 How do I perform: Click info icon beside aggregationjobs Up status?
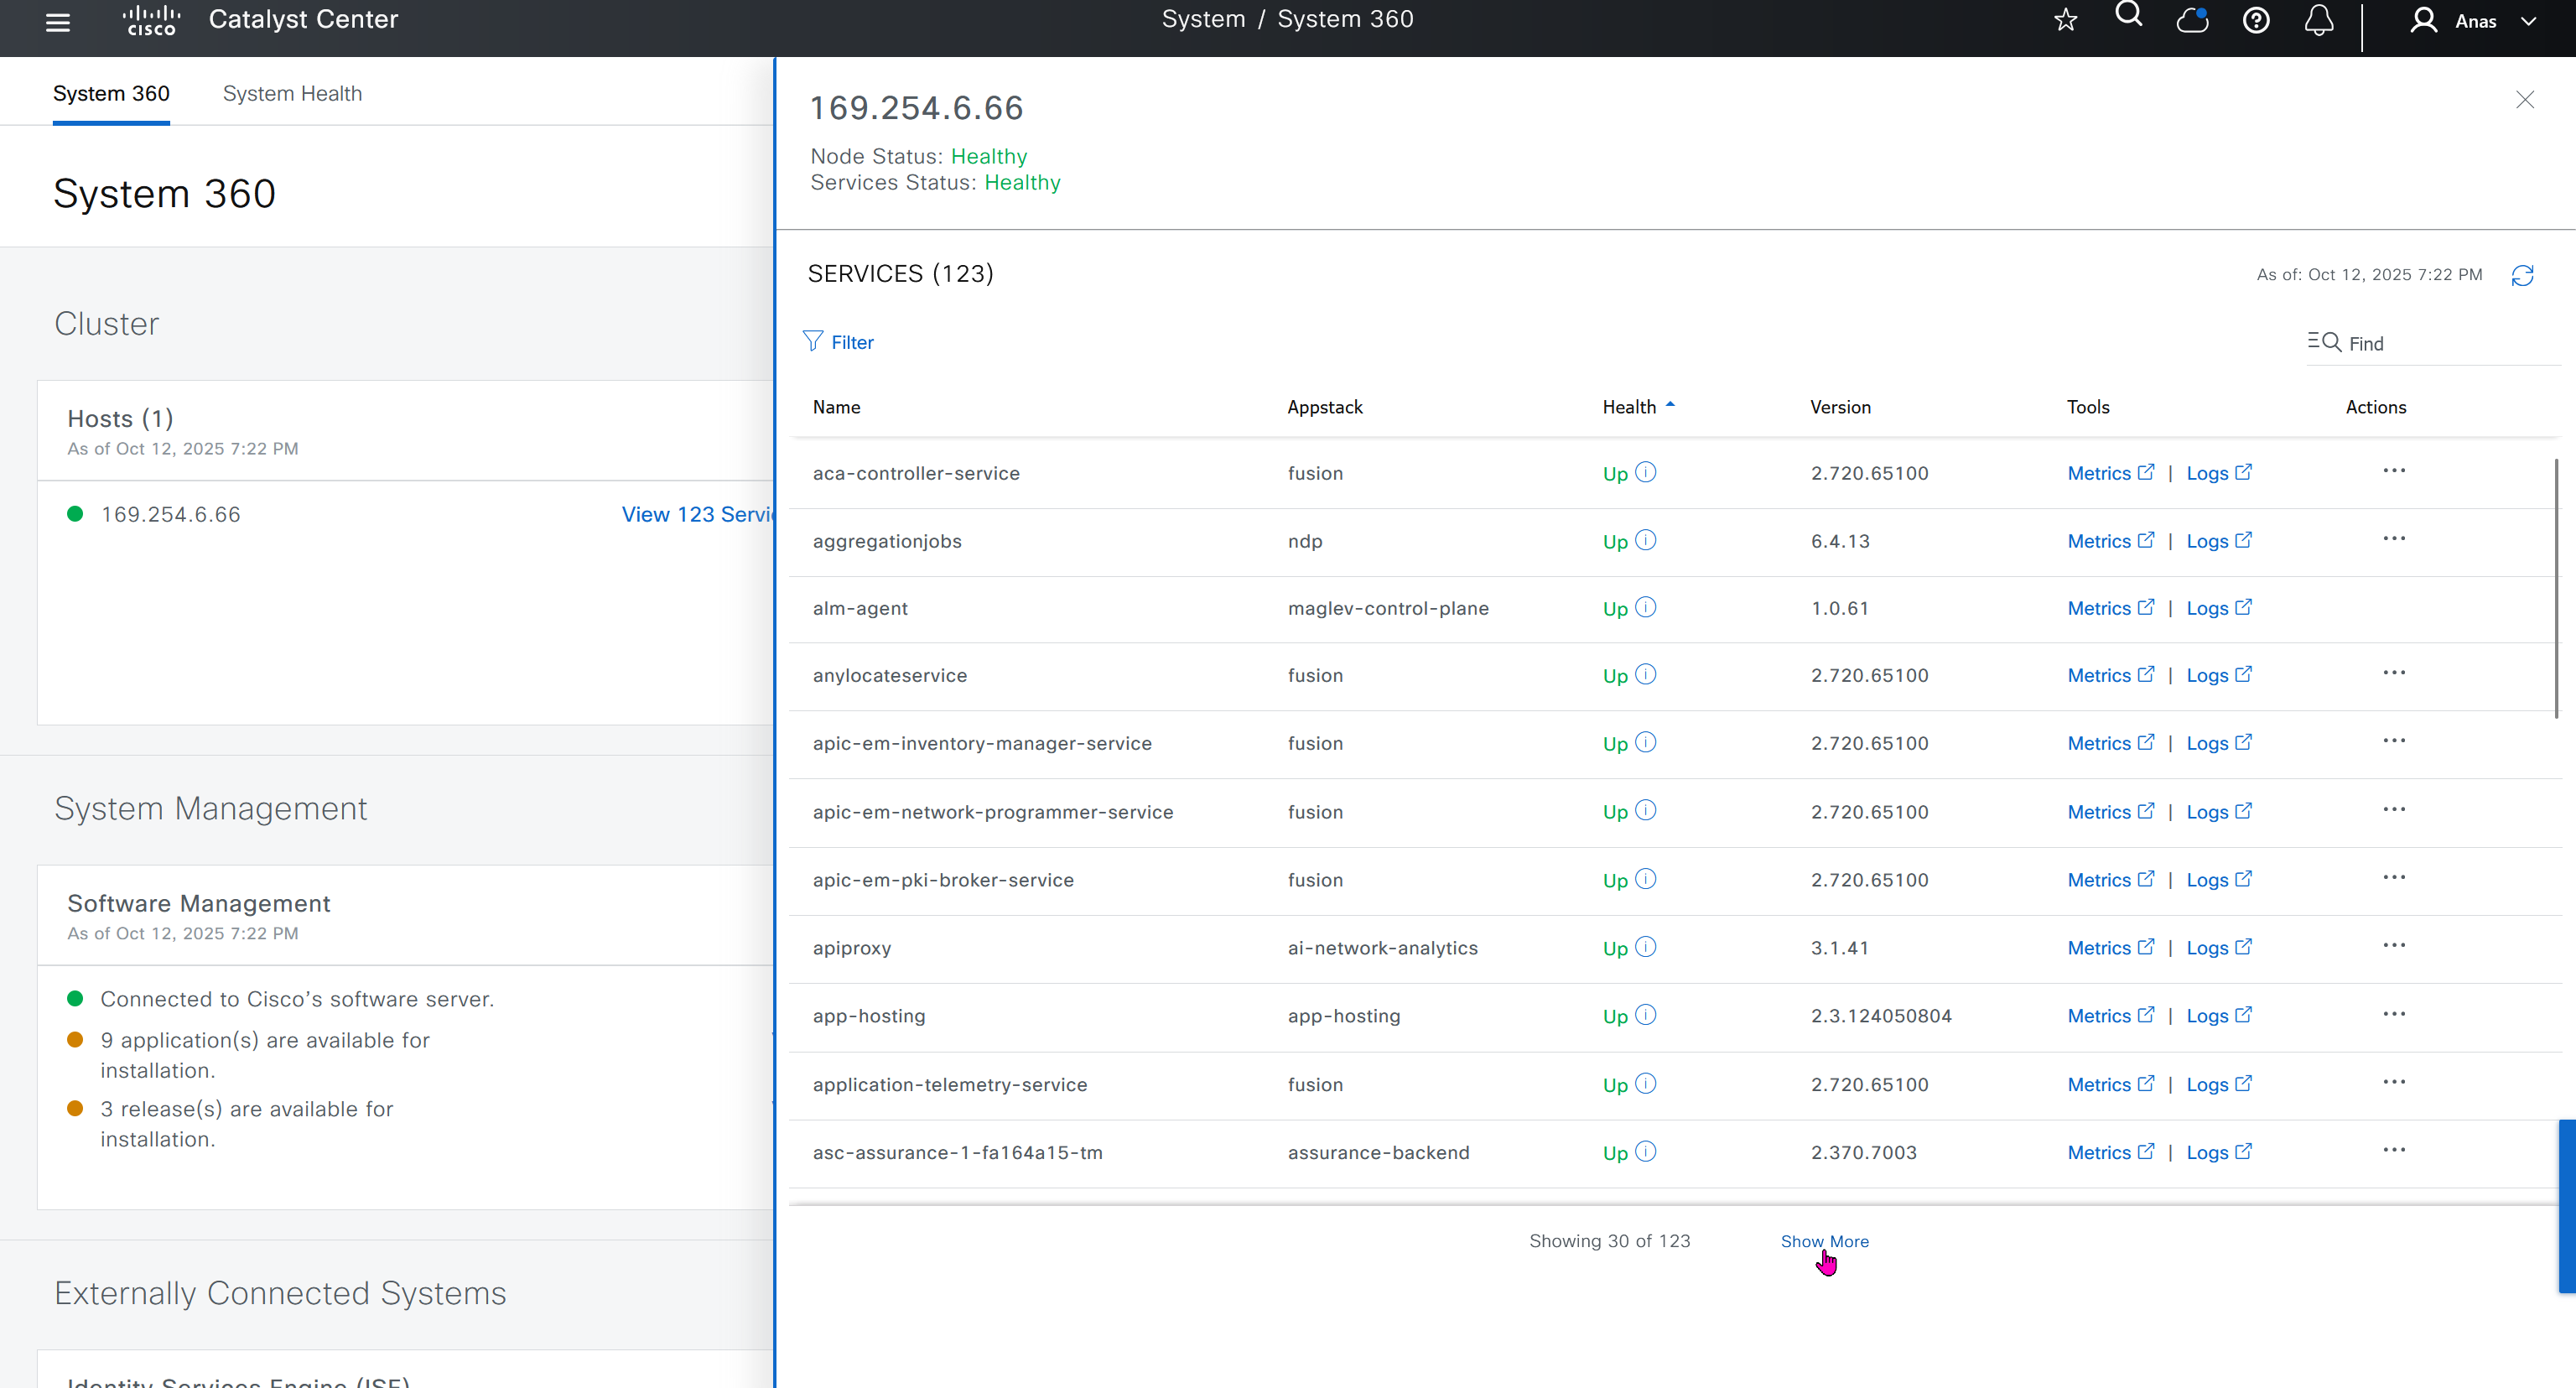1646,540
